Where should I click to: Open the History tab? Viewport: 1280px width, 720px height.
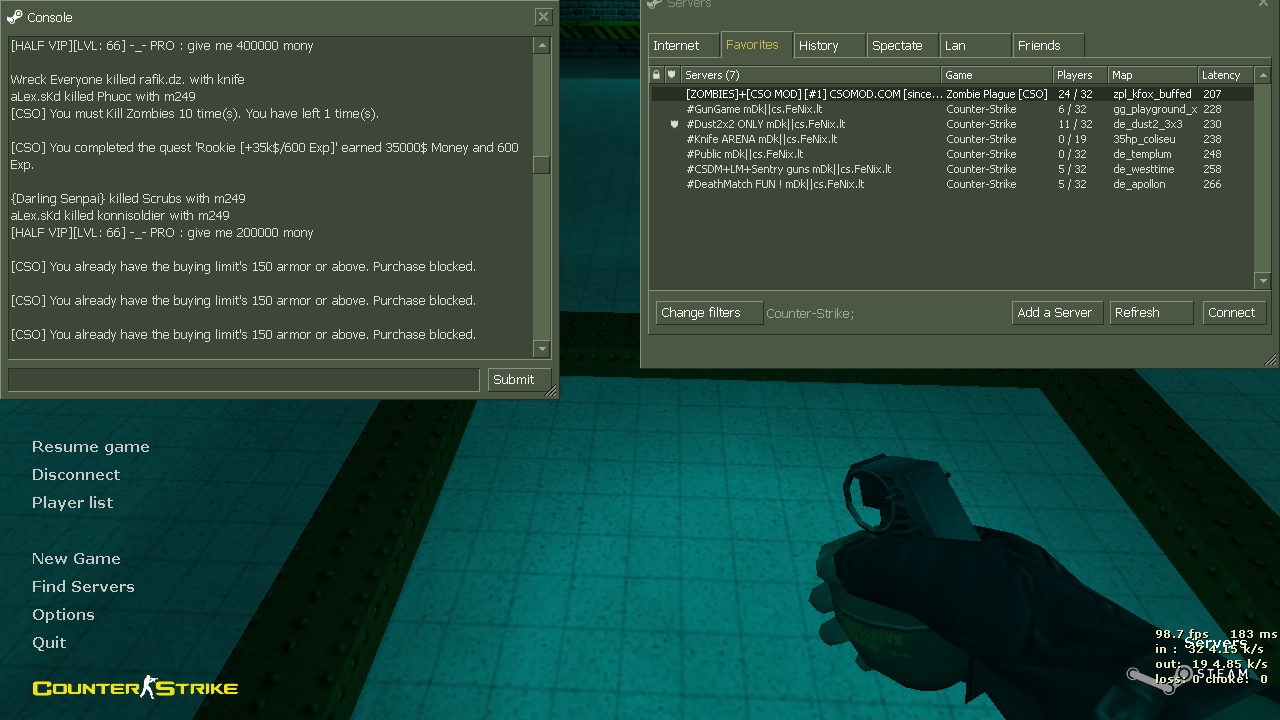(819, 46)
